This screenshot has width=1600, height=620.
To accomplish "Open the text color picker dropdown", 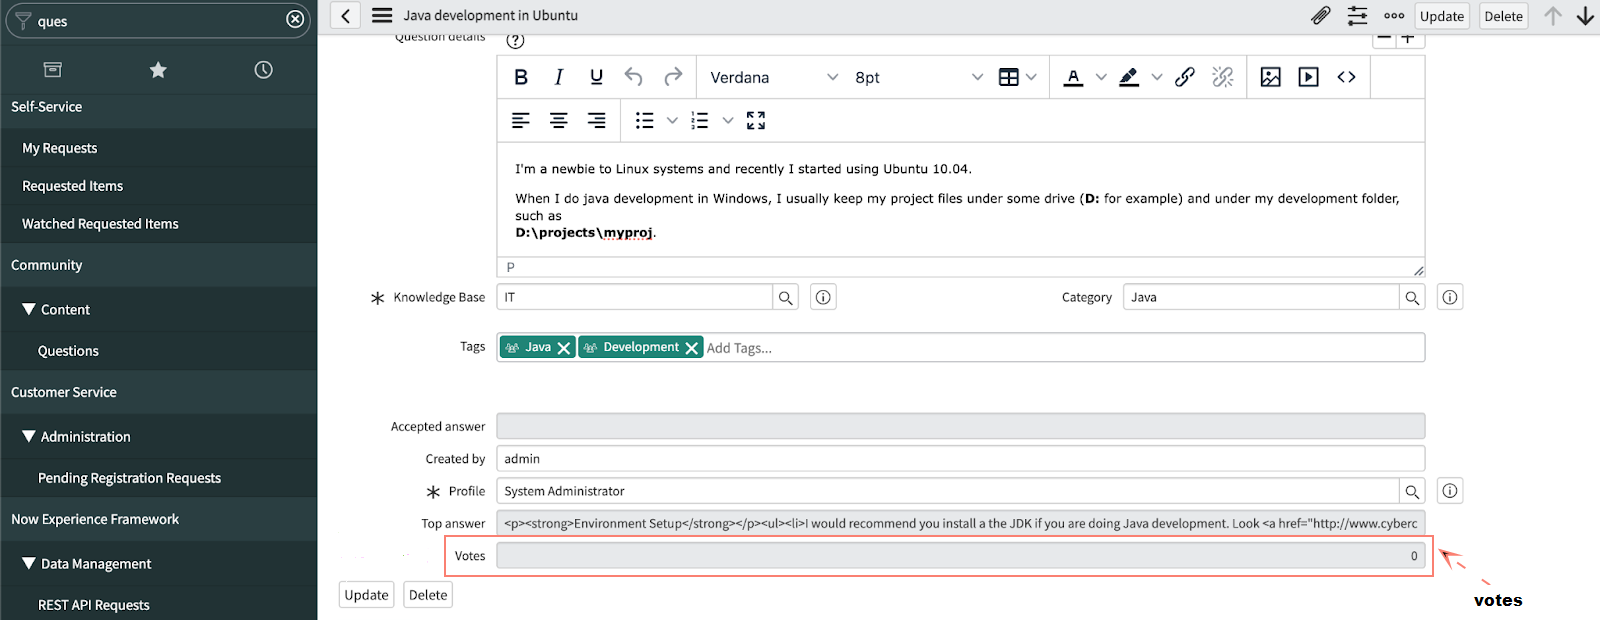I will click(1101, 77).
